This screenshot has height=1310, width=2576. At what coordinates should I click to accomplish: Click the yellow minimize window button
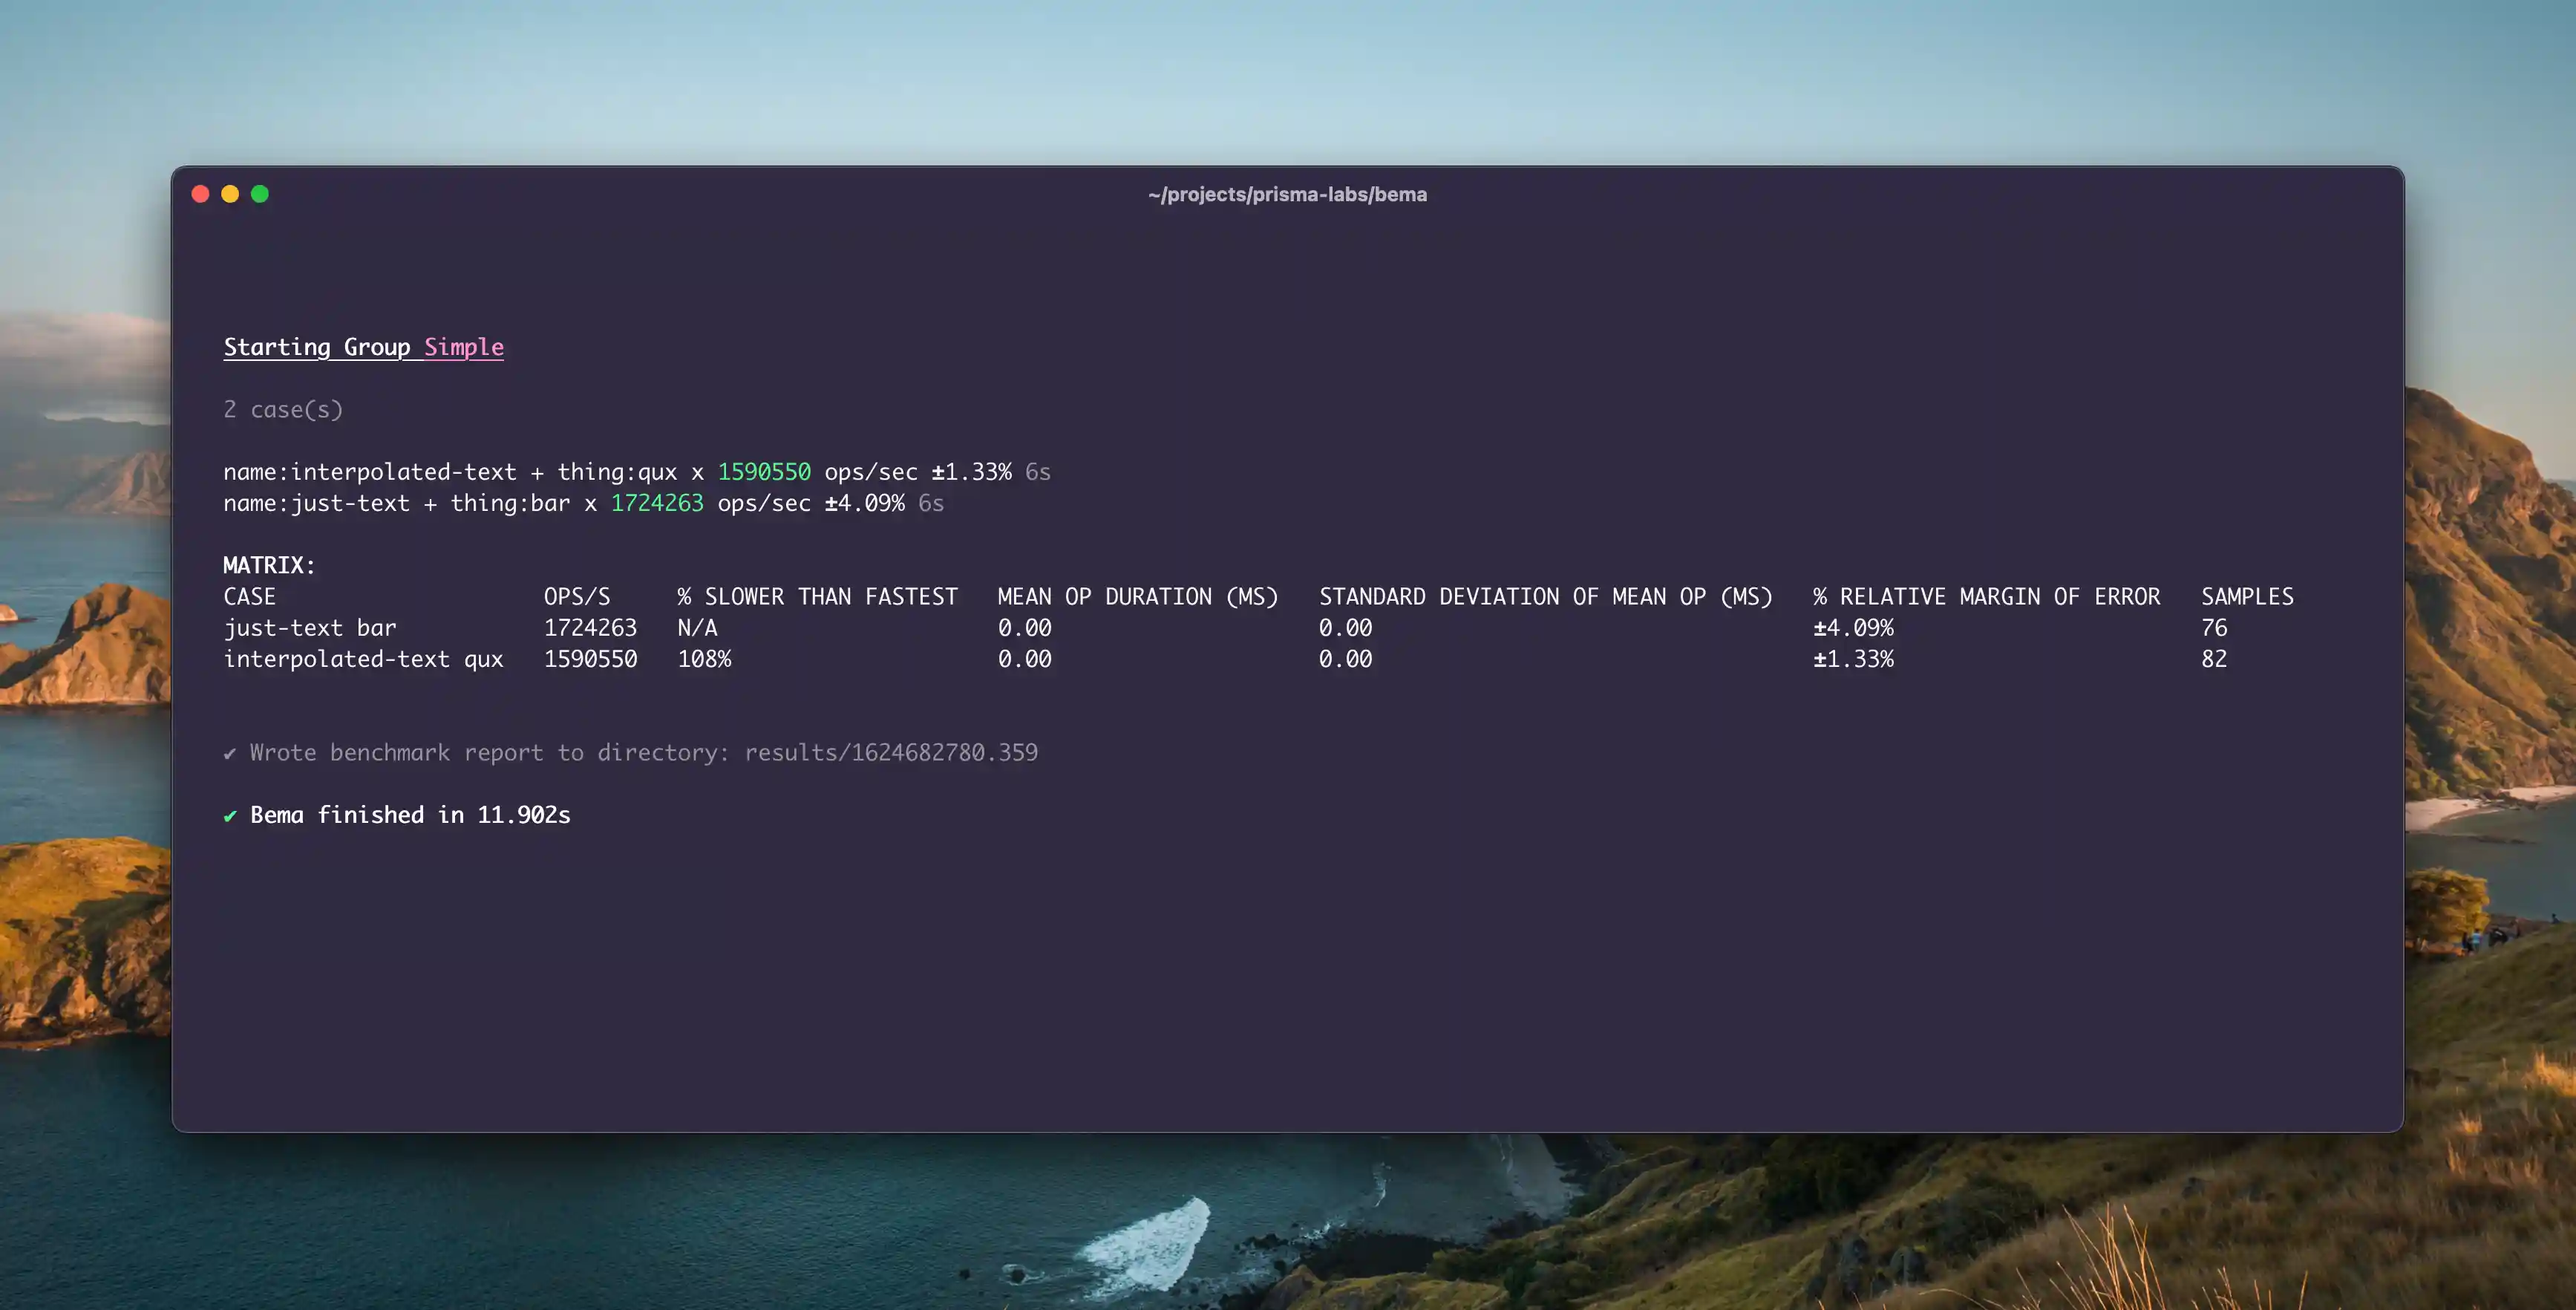click(x=230, y=194)
